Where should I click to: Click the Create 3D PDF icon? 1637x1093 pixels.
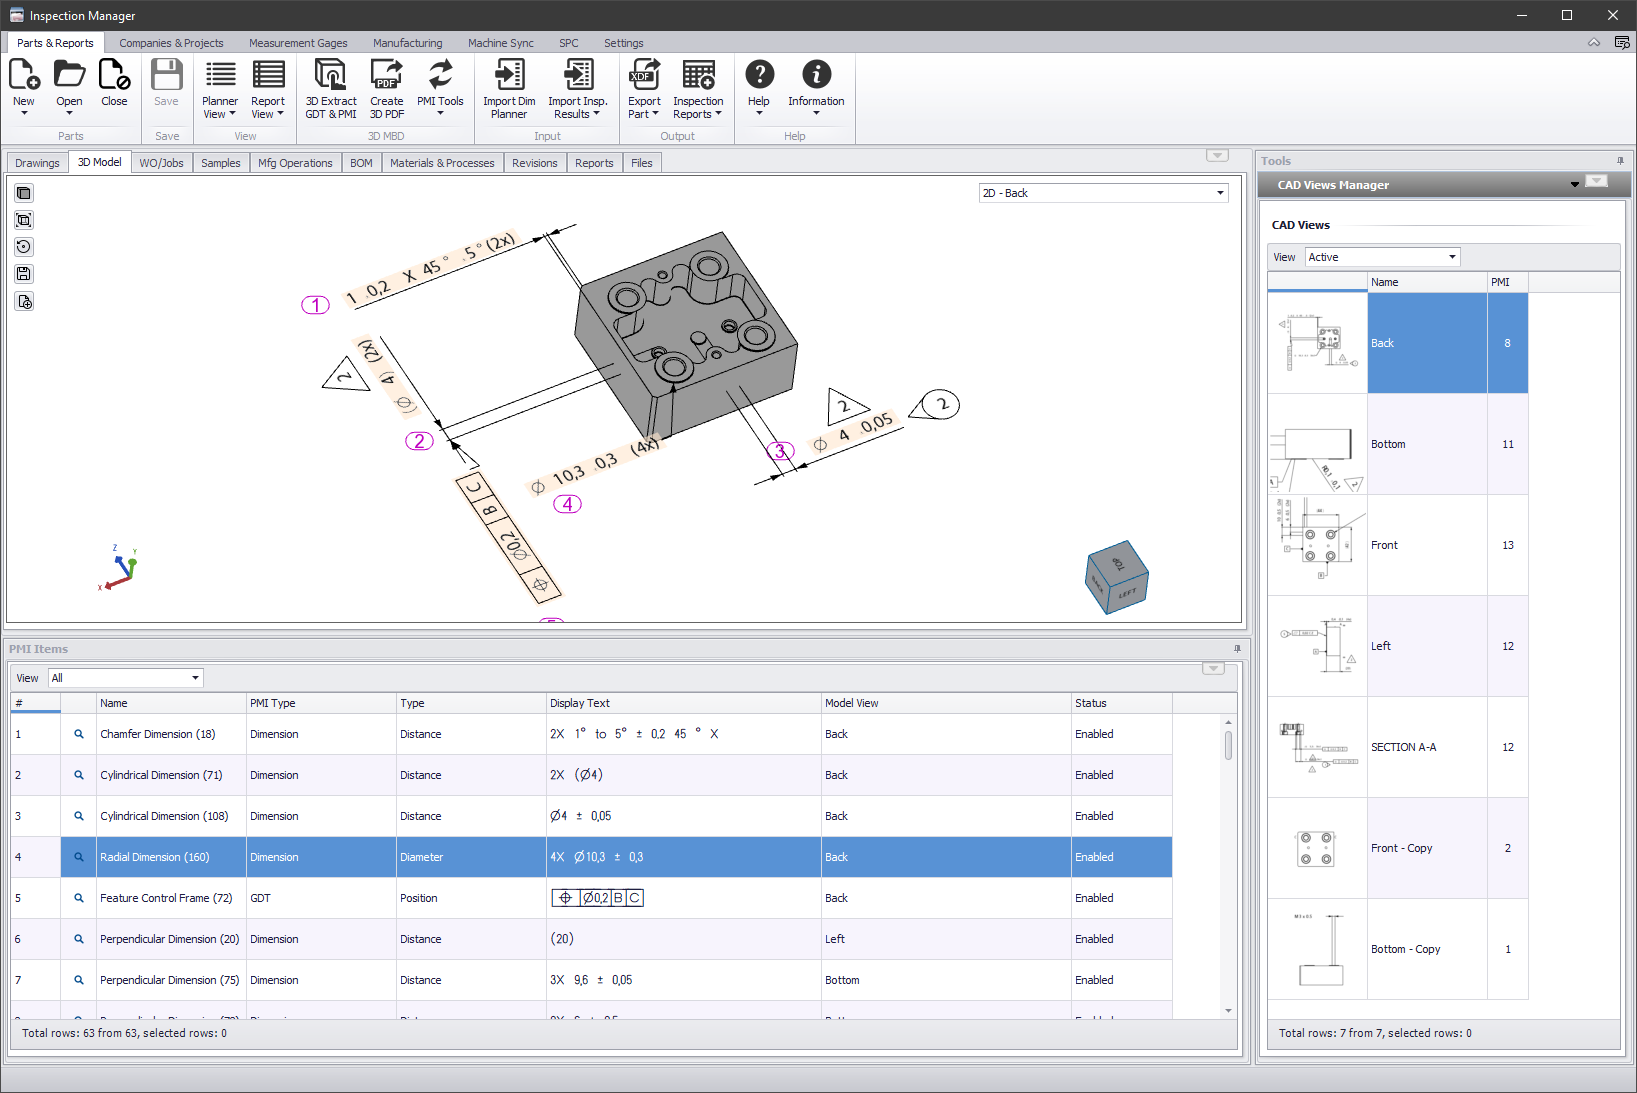386,76
